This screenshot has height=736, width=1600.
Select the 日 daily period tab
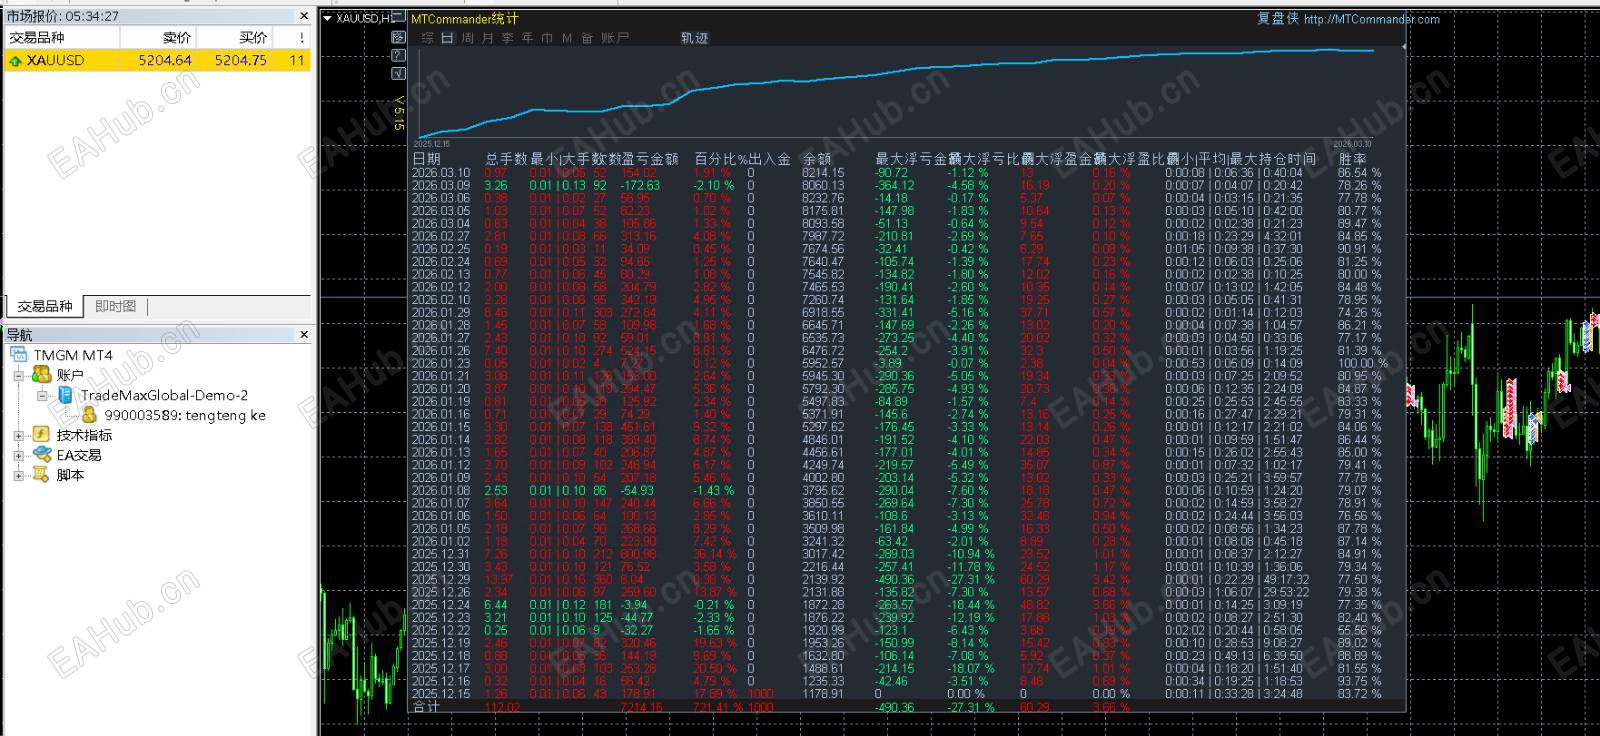point(447,38)
